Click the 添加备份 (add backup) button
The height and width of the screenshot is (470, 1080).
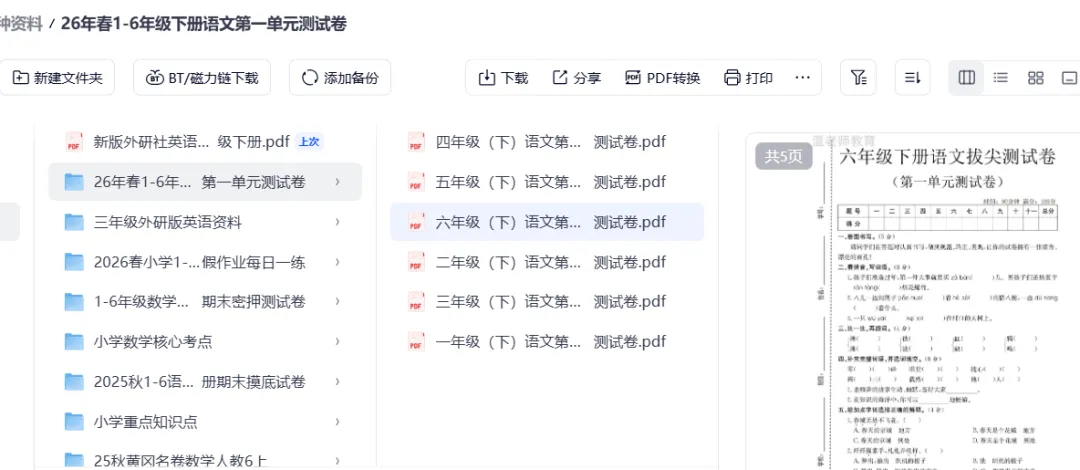(340, 78)
